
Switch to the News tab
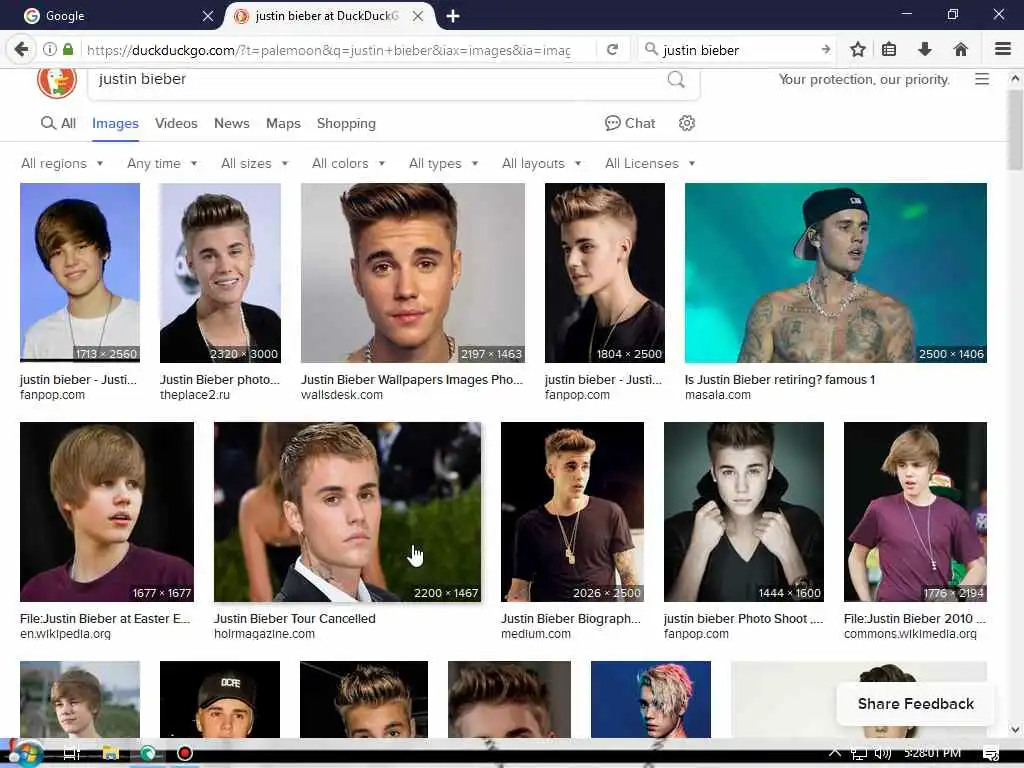(232, 123)
